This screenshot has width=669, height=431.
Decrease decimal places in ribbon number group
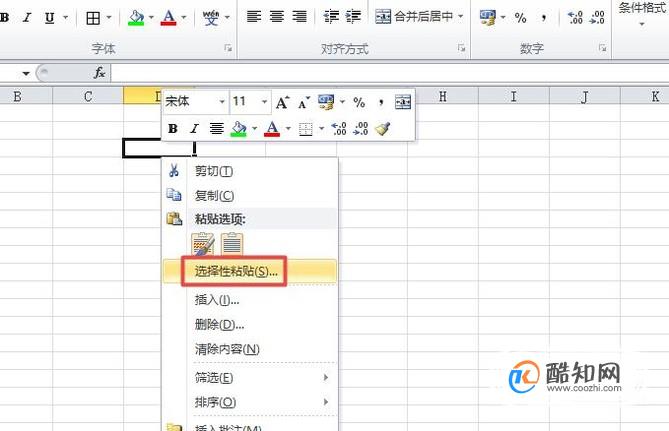point(597,17)
